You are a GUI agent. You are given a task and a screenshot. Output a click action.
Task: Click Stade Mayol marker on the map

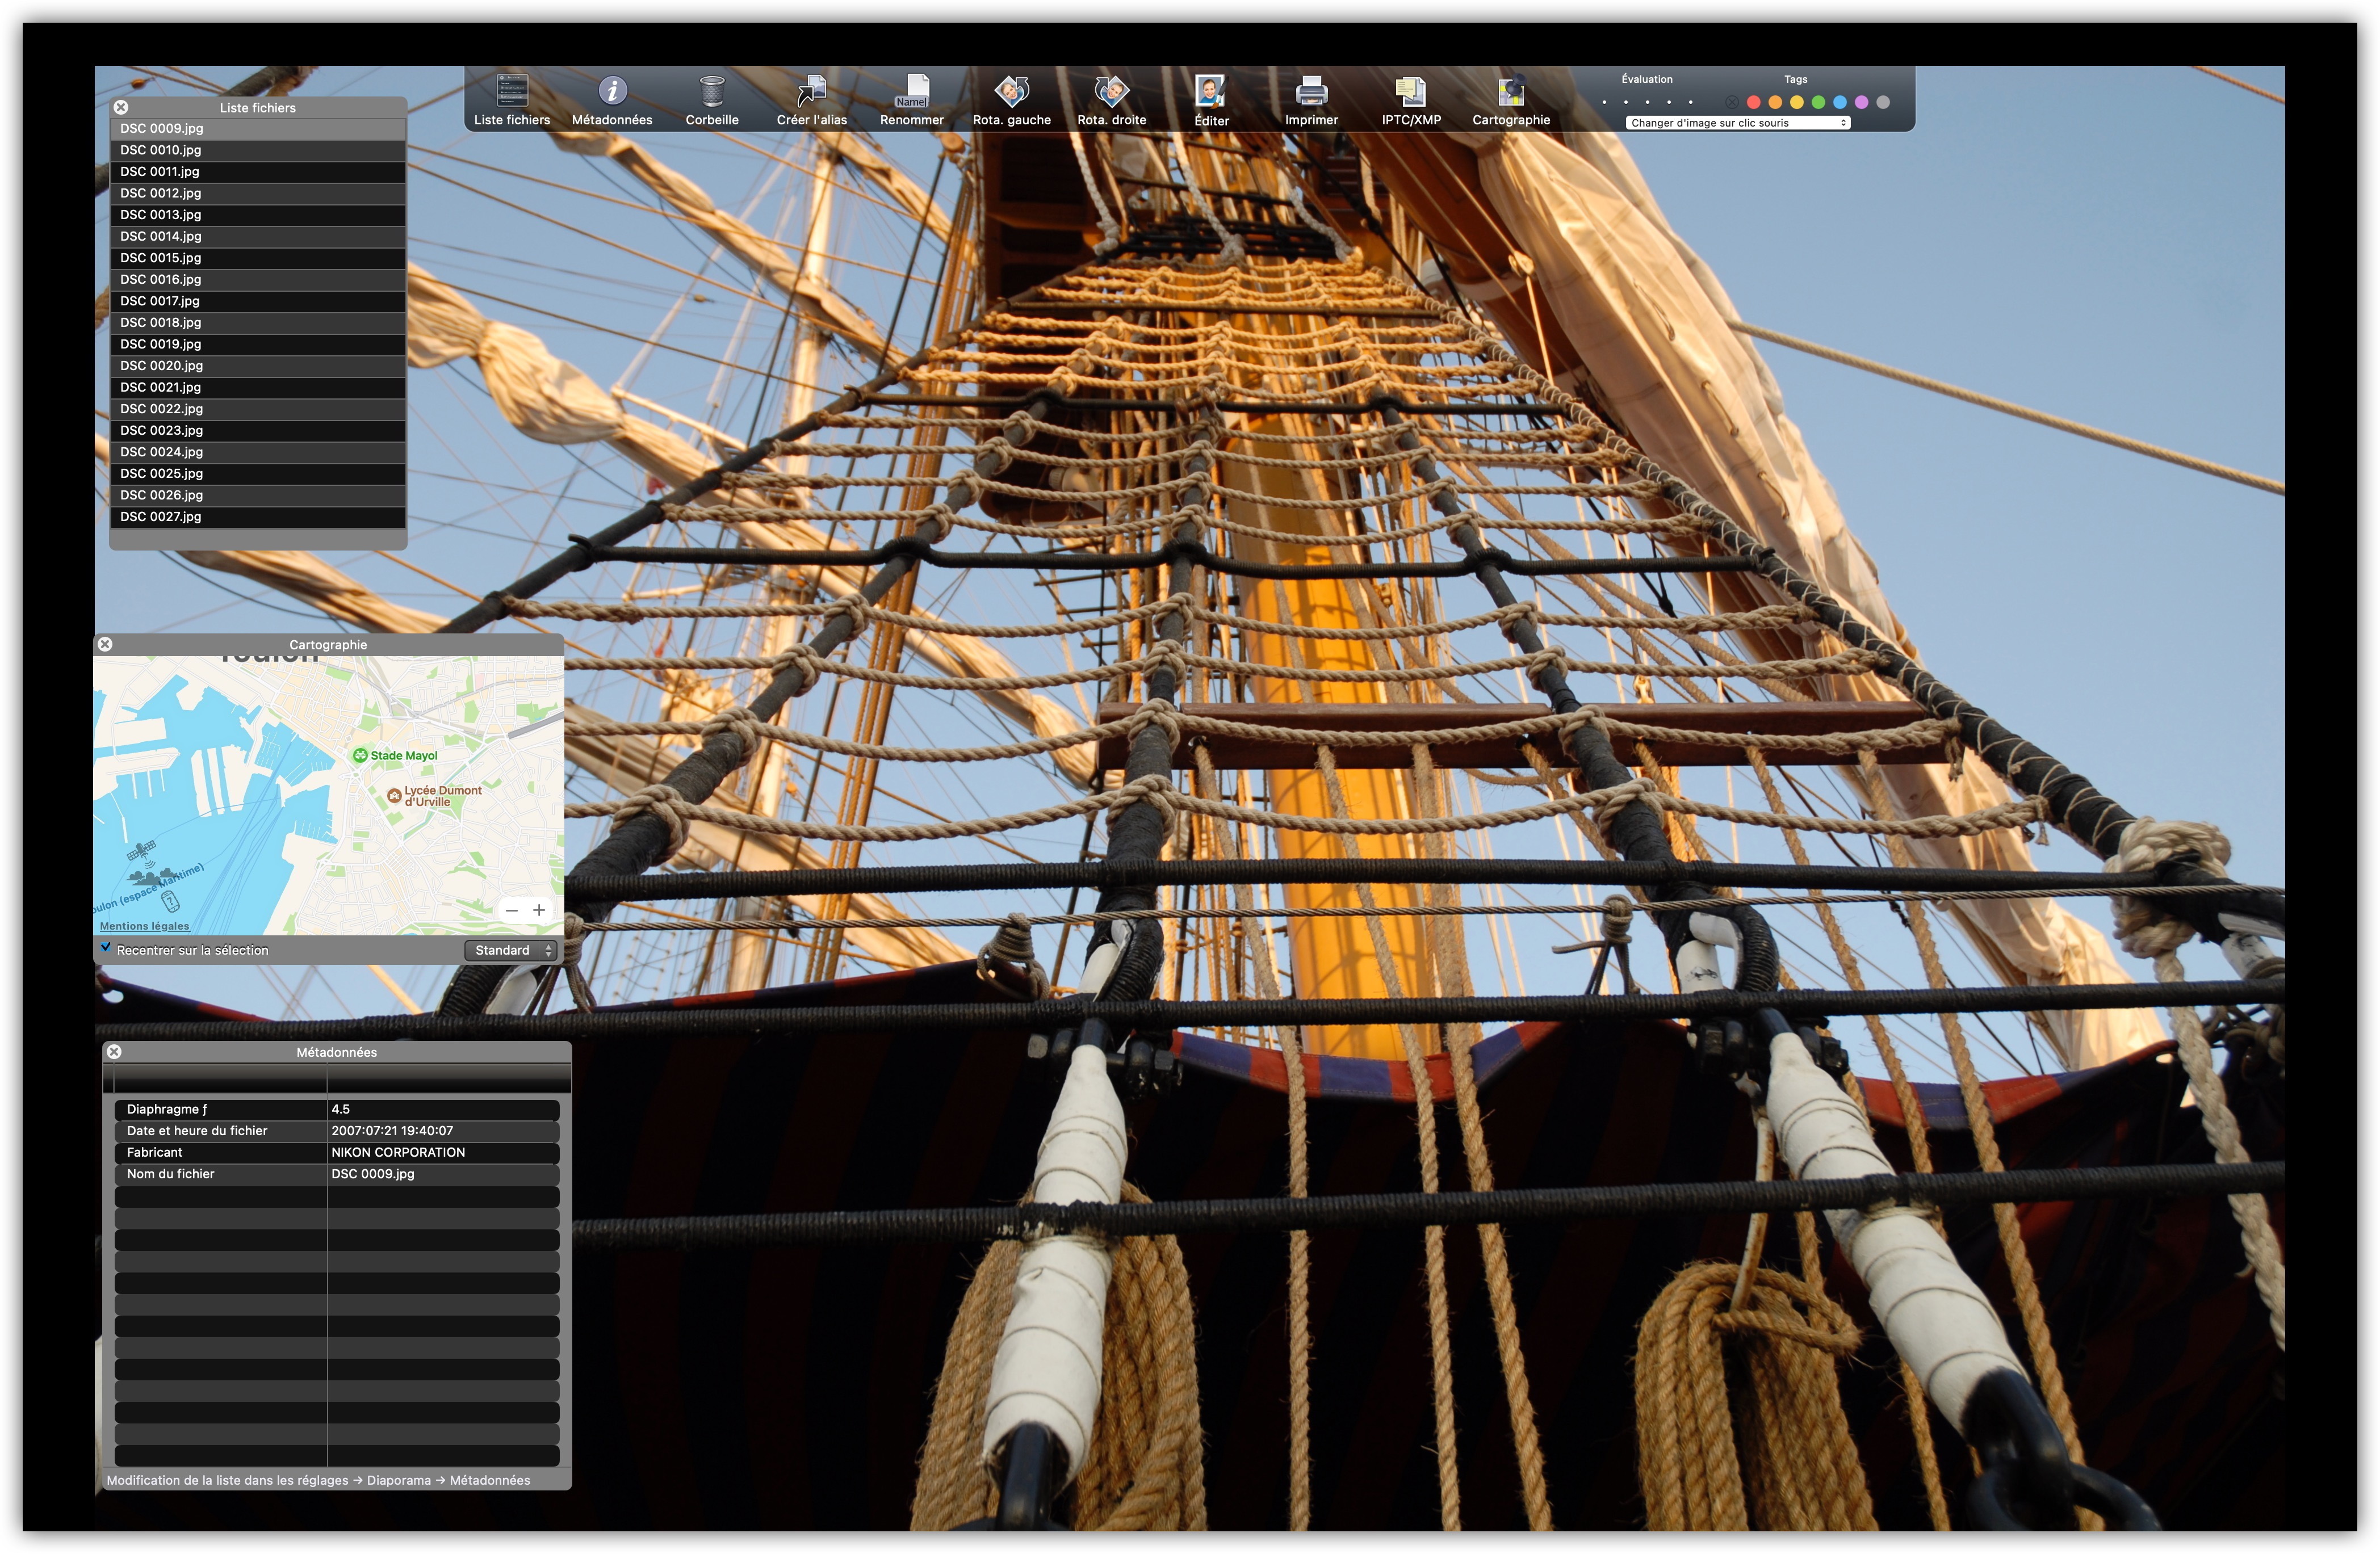360,755
